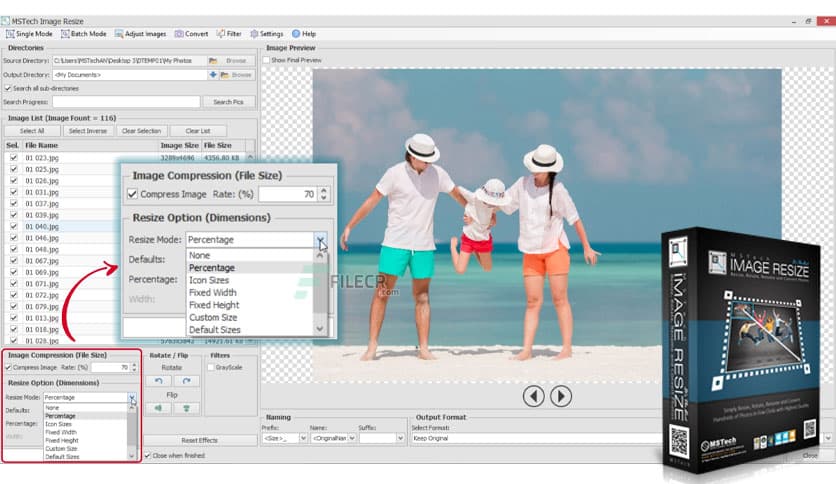This screenshot has width=836, height=484.
Task: Click the enlarged dropdown list scrollbar
Action: click(320, 292)
